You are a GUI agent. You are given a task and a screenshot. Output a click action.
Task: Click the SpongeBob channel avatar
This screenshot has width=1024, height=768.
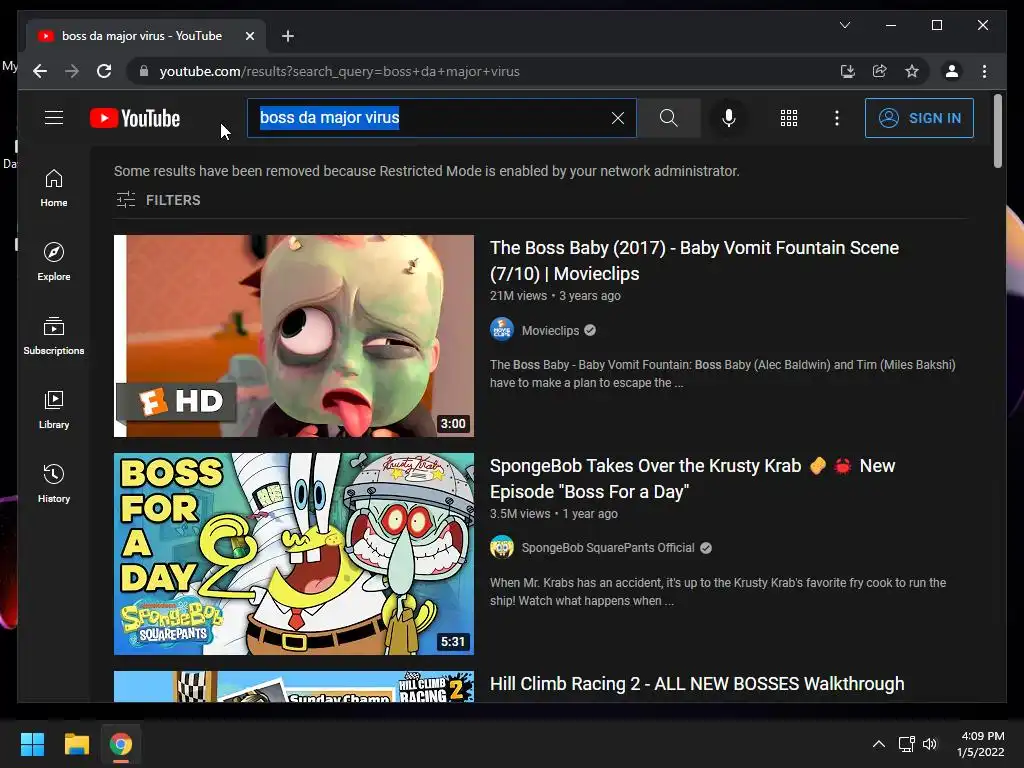point(502,547)
